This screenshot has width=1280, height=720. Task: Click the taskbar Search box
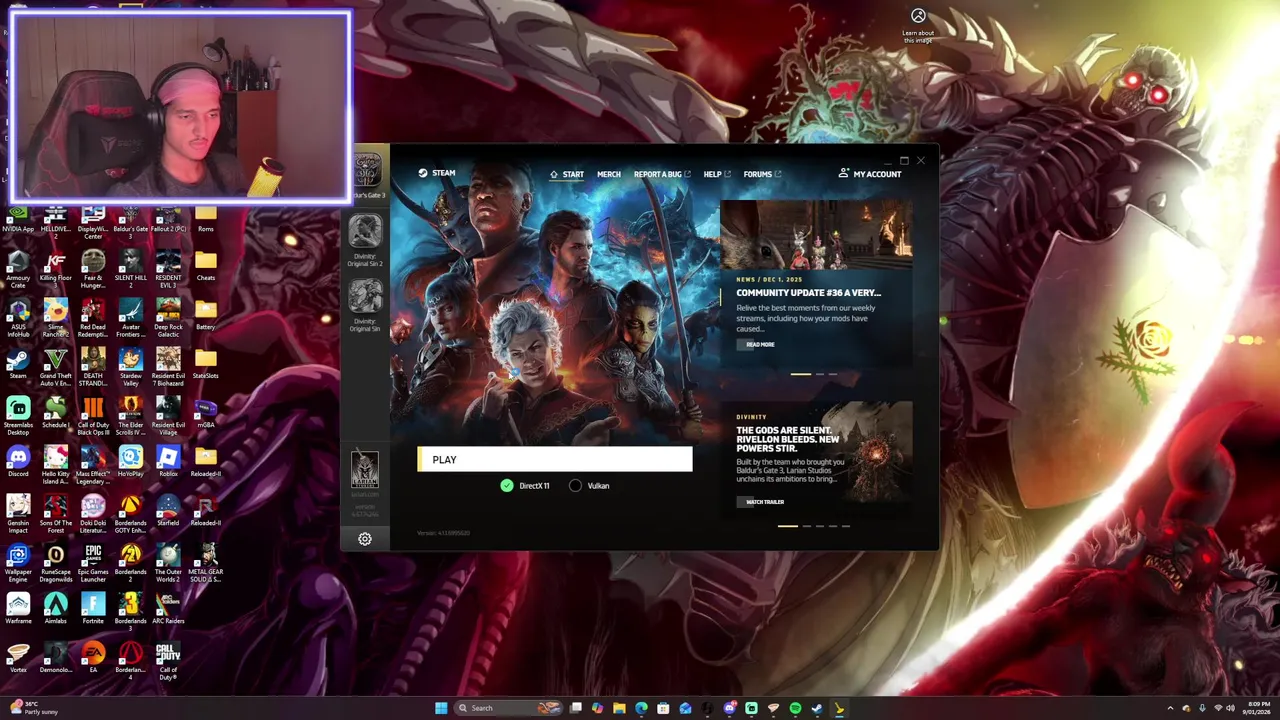tap(507, 708)
